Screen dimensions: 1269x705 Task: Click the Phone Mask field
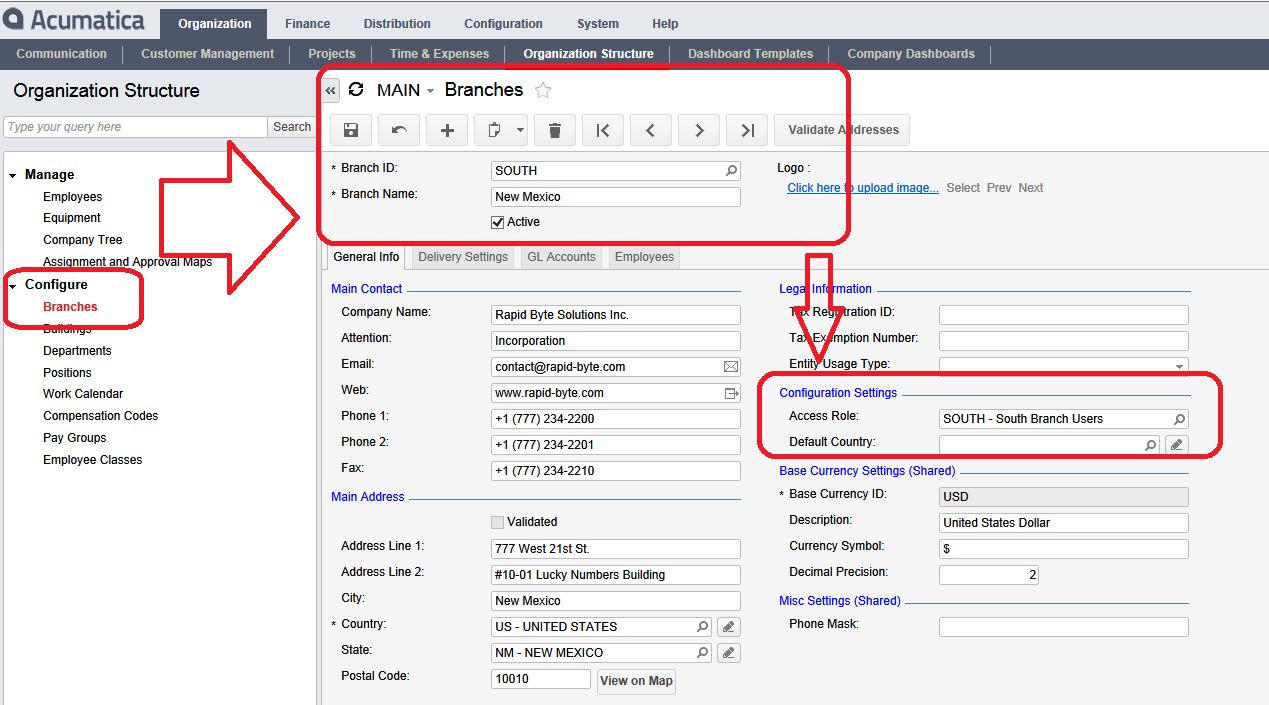pyautogui.click(x=1064, y=627)
